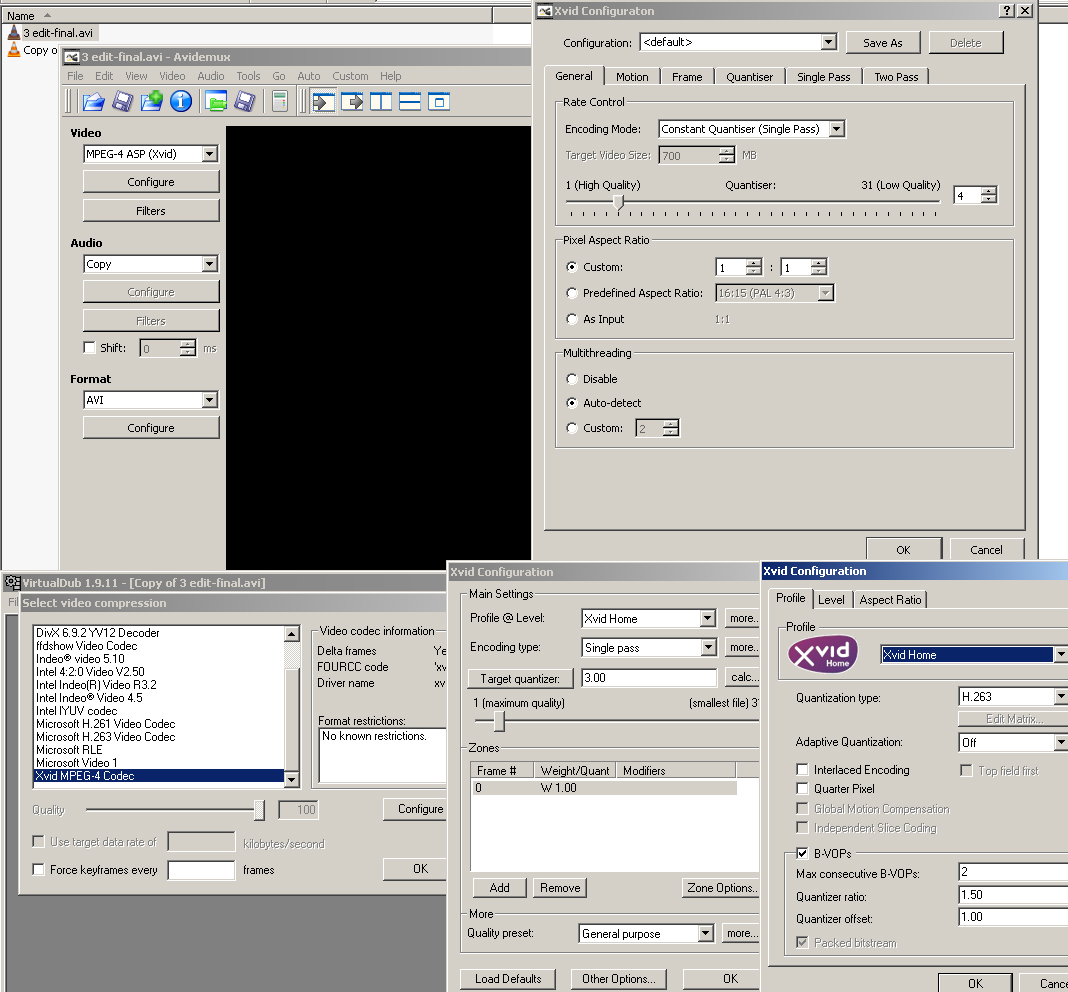The width and height of the screenshot is (1068, 992).
Task: Click the Append Video icon with green plus
Action: tap(151, 102)
